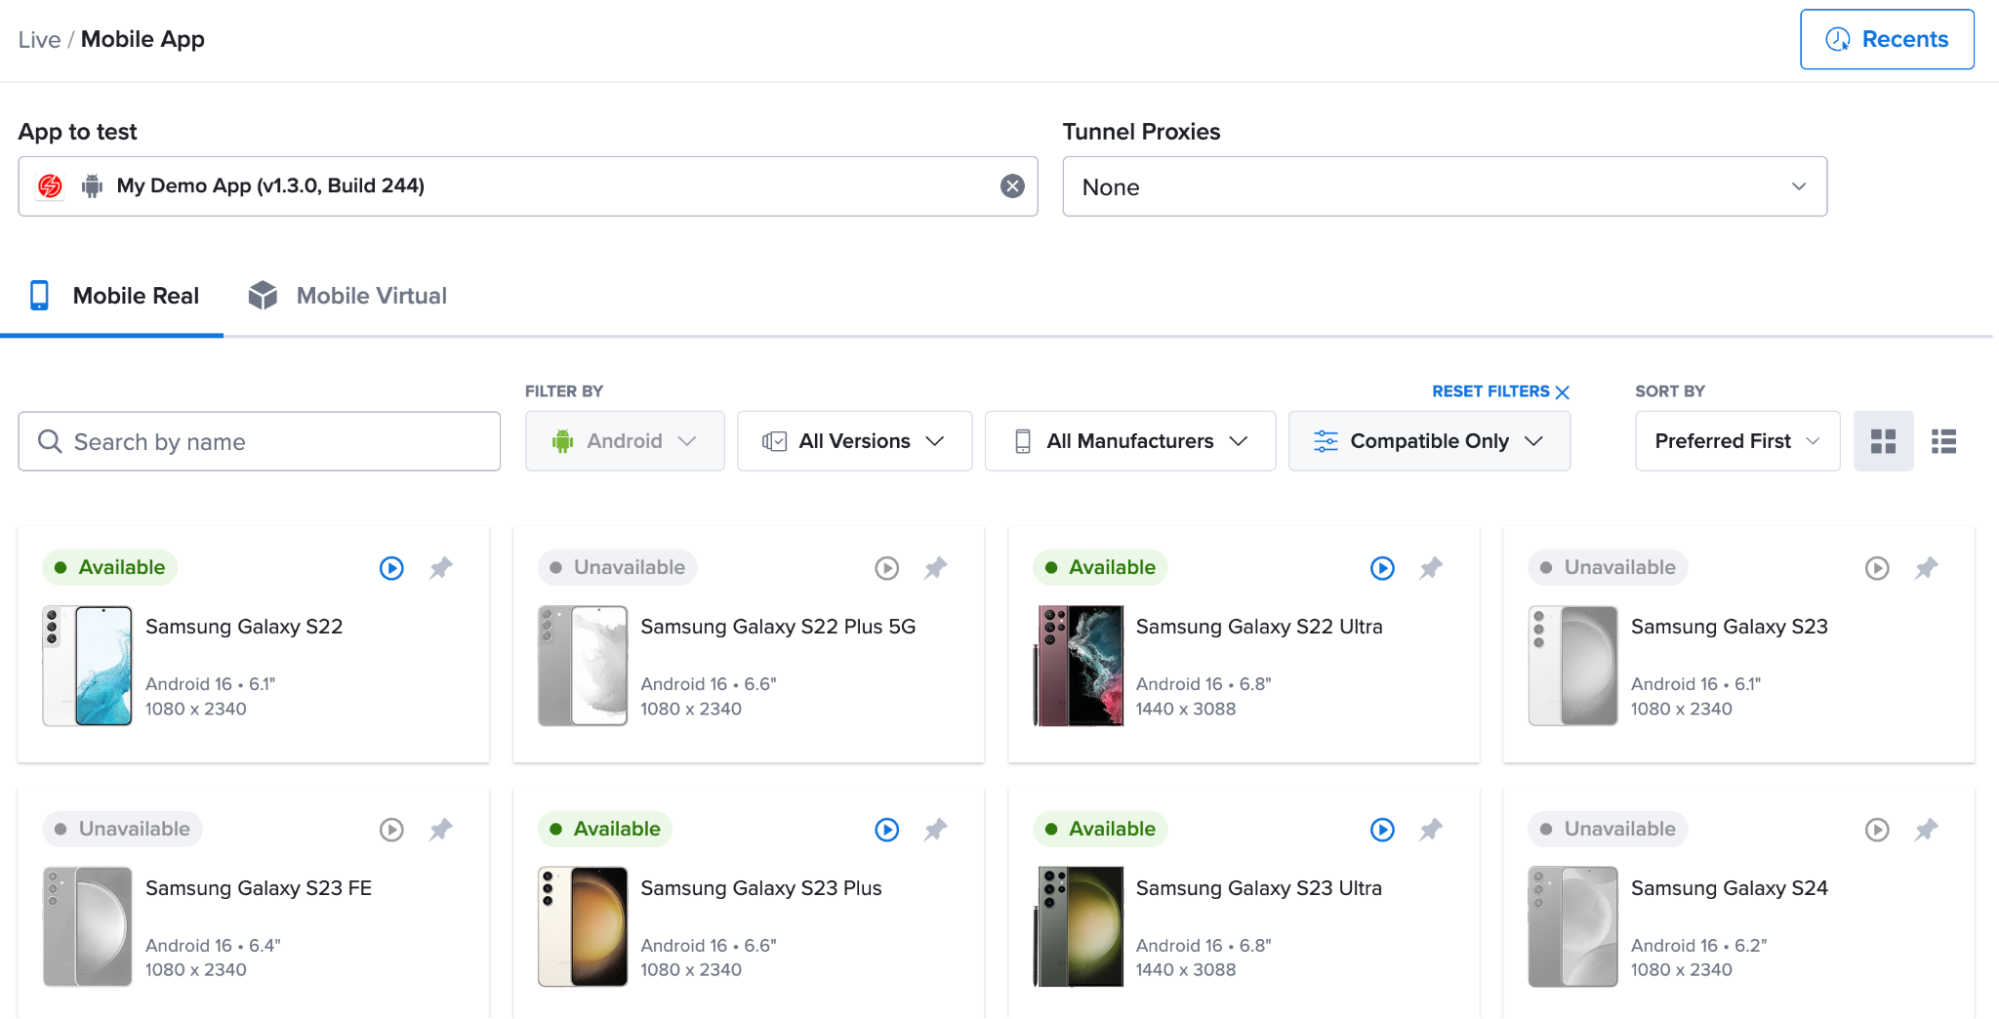Pin the Samsung Galaxy S22 Ultra
Viewport: 1999px width, 1019px height.
pos(1431,568)
